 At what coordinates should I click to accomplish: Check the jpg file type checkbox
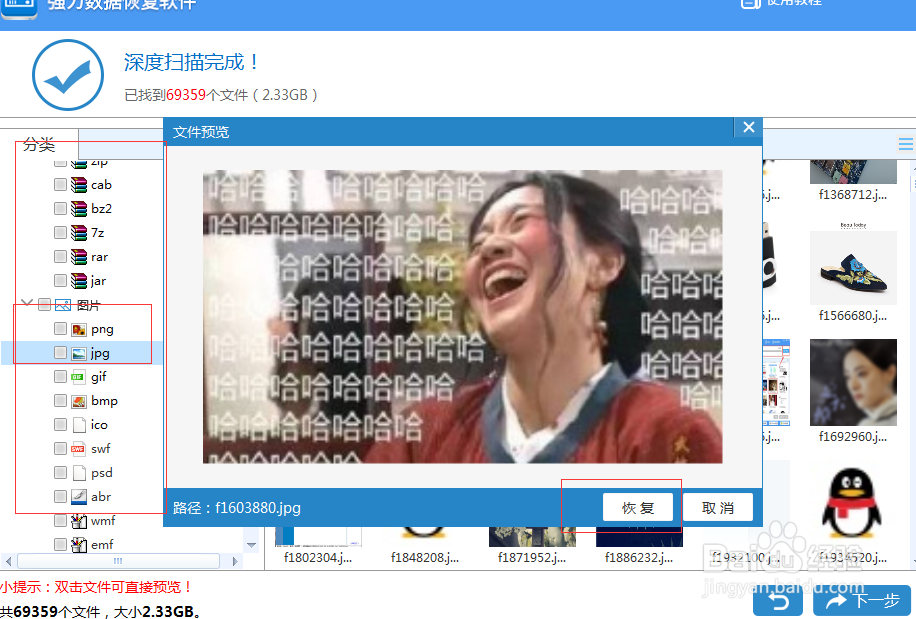coord(60,353)
